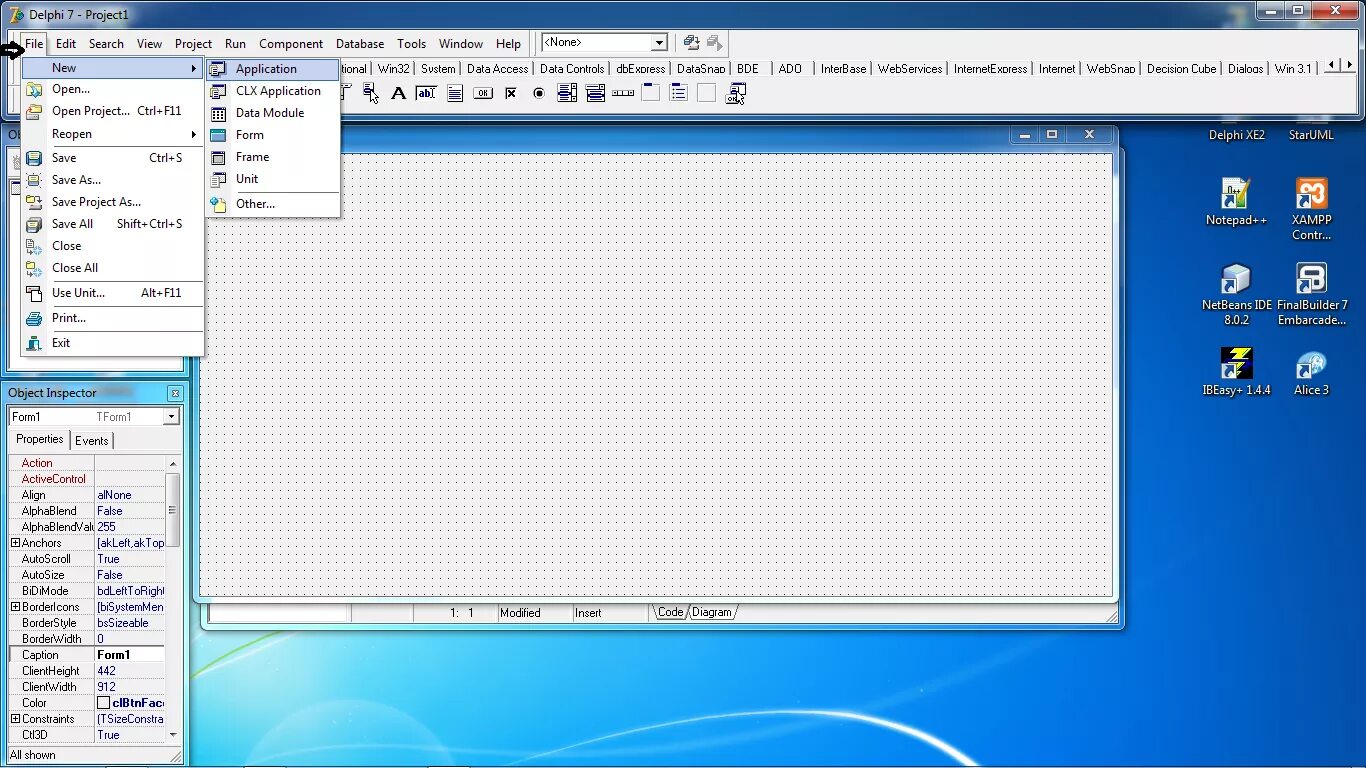This screenshot has height=768, width=1366.
Task: Open the Notepad++ desktop shortcut
Action: click(x=1236, y=203)
